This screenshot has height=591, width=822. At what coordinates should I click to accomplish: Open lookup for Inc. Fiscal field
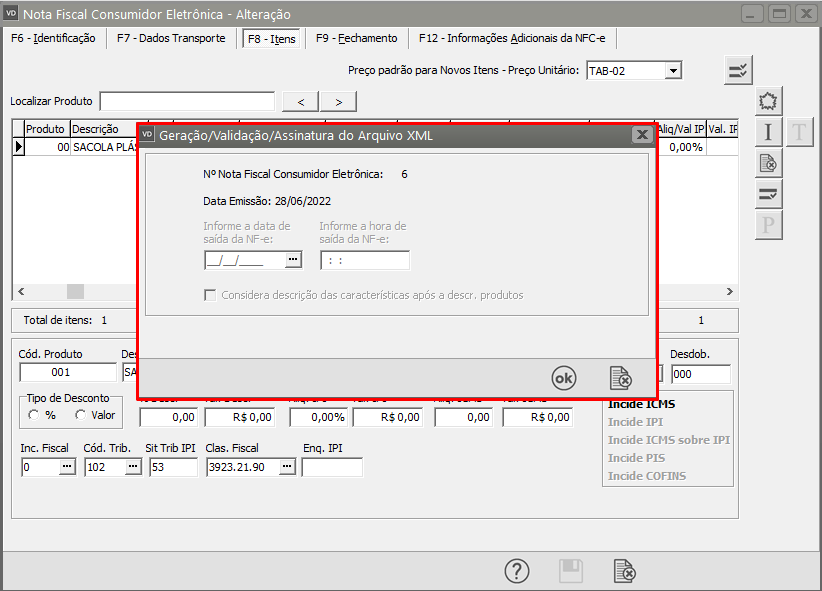click(x=67, y=466)
